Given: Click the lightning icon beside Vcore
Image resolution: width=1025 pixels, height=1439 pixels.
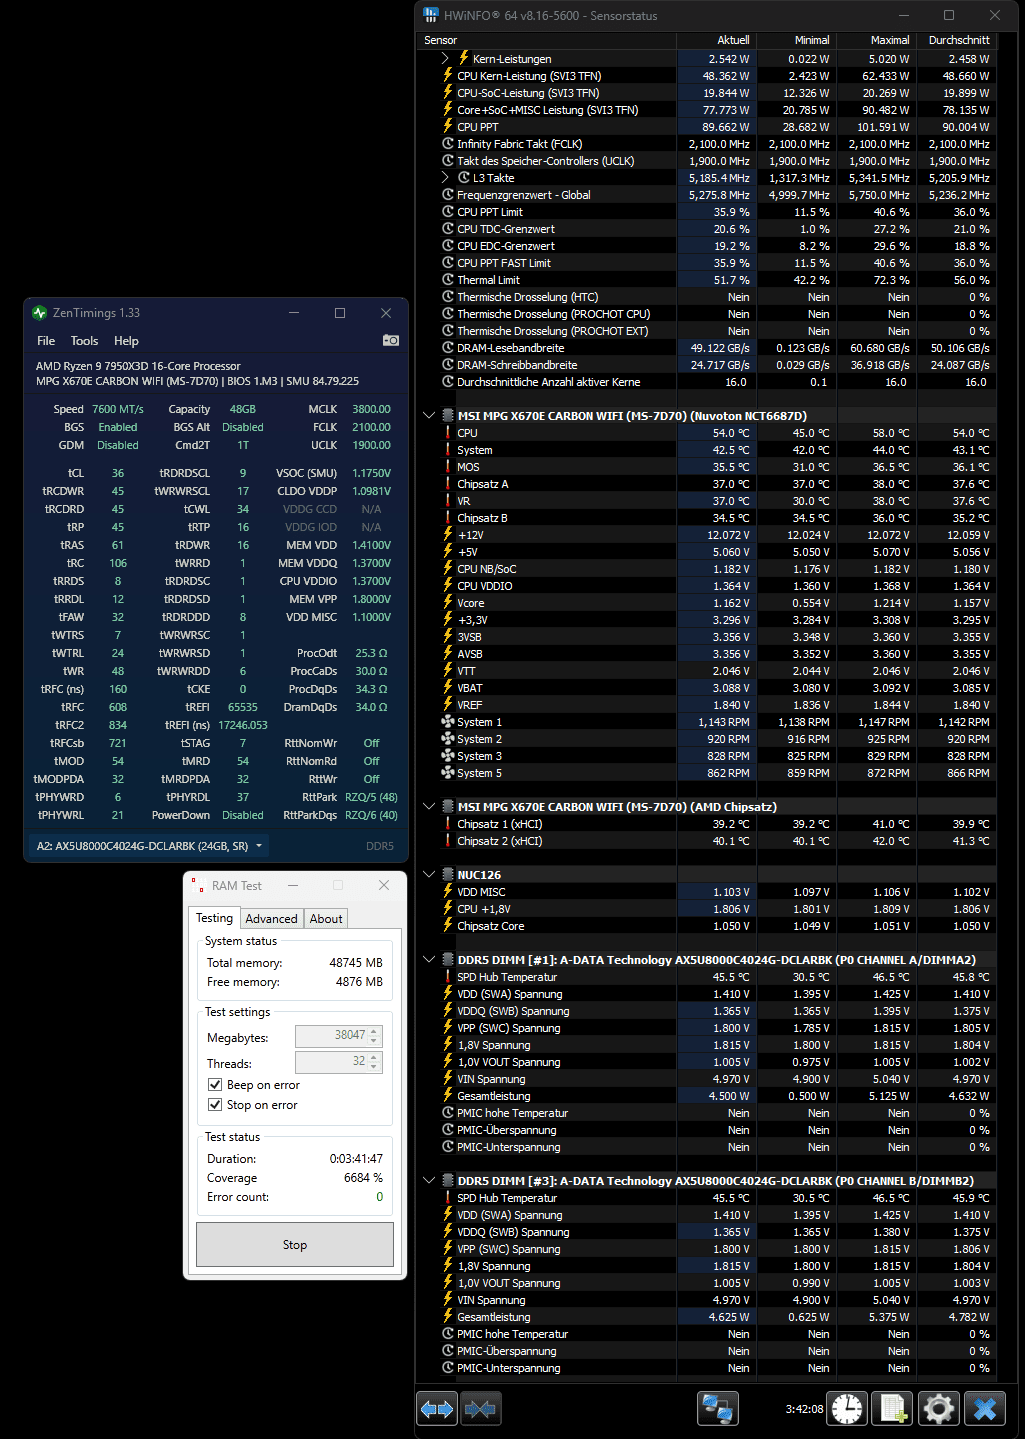Looking at the screenshot, I should point(448,603).
